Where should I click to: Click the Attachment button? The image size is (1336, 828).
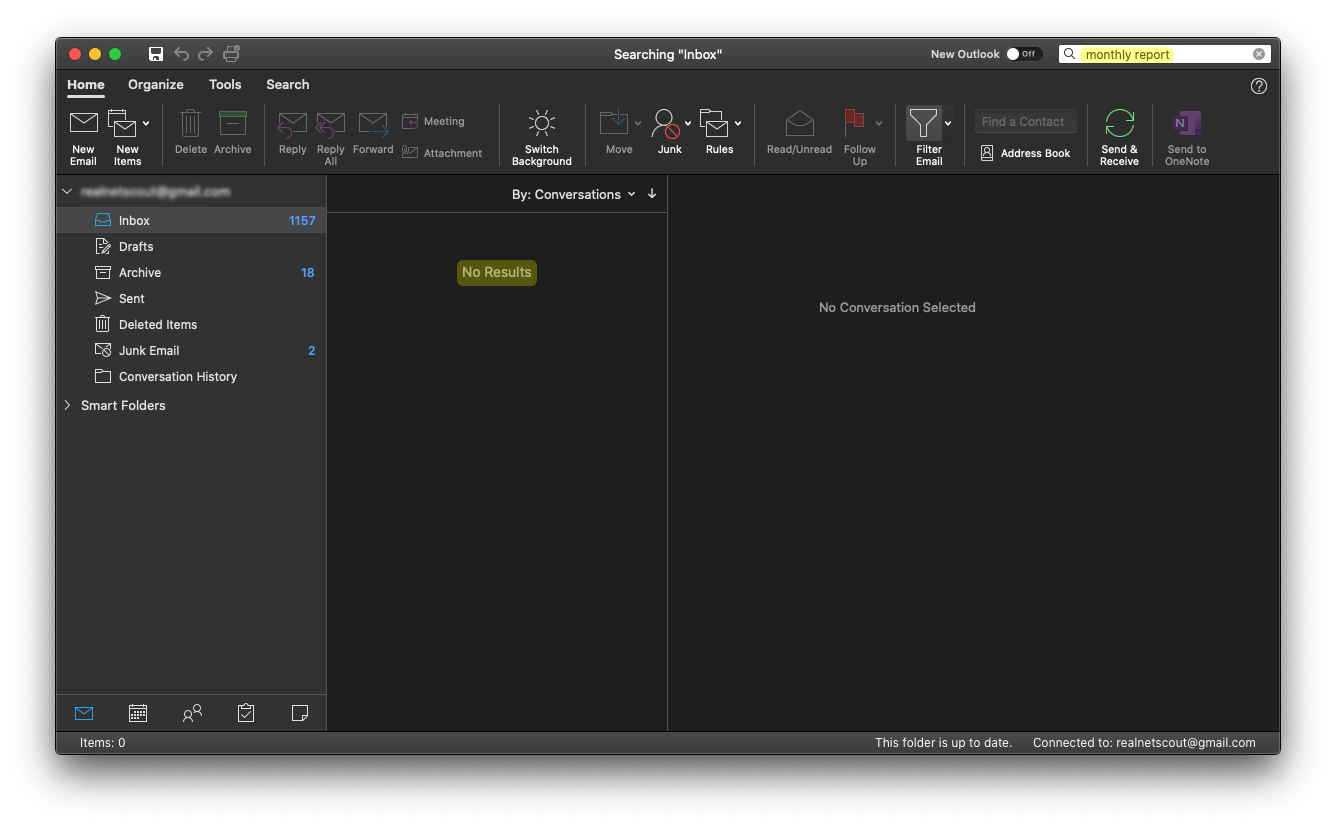pyautogui.click(x=442, y=153)
